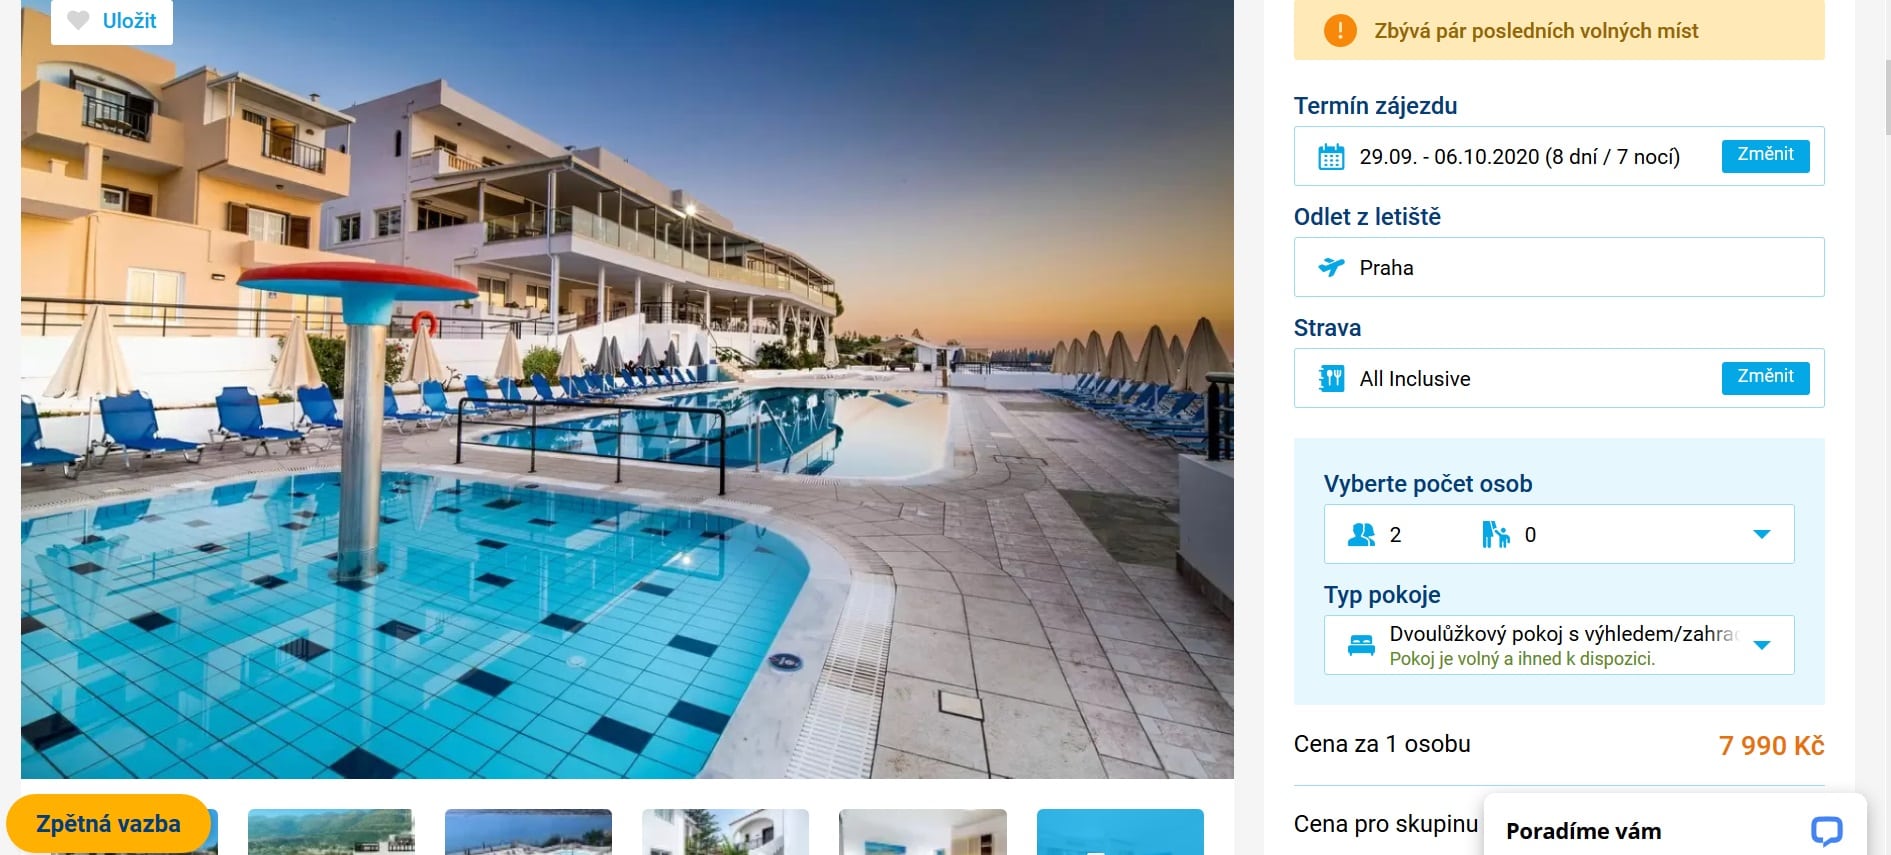1891x855 pixels.
Task: Open the Zpětná vazba feedback button
Action: 108,824
